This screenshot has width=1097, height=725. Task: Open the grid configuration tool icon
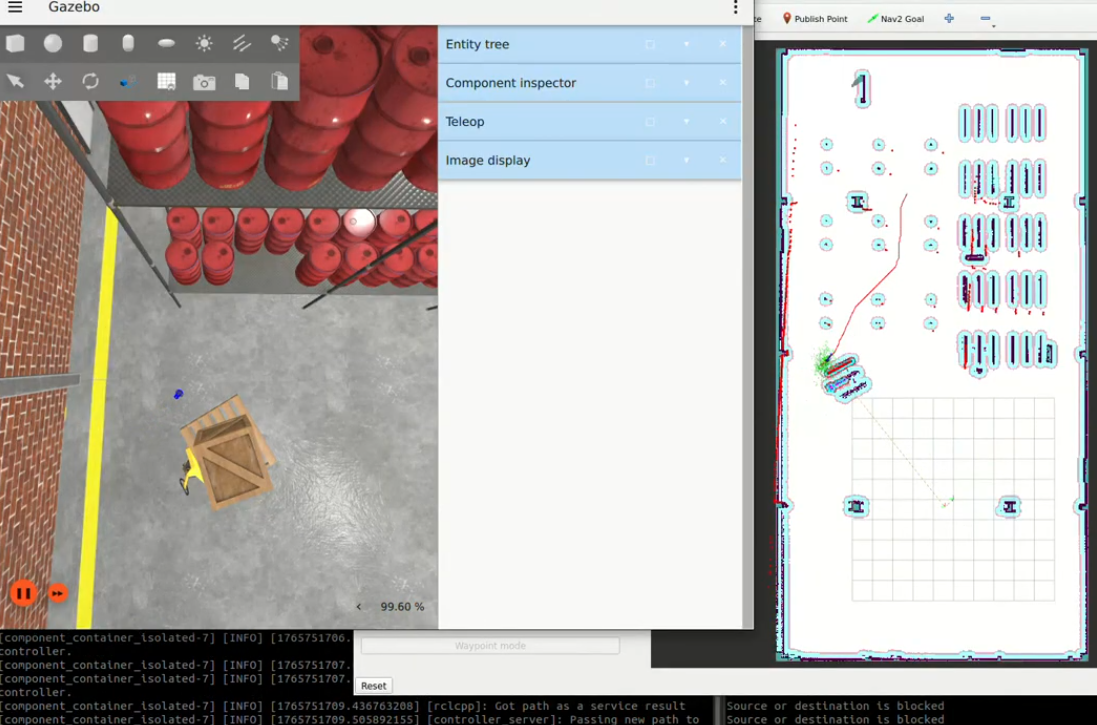pos(166,82)
